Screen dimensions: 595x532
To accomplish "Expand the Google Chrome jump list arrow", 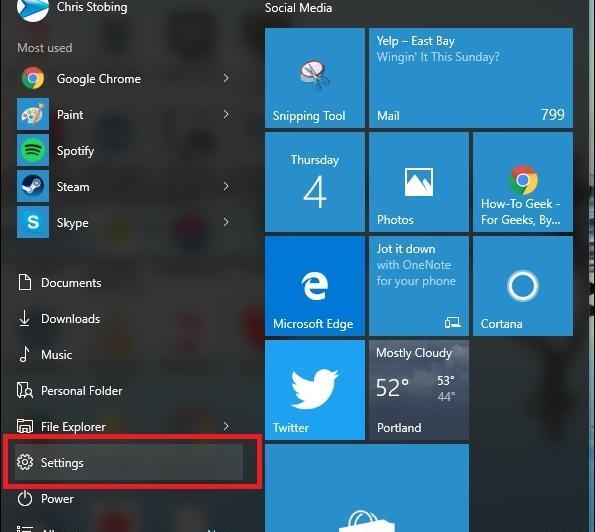I will click(x=226, y=79).
